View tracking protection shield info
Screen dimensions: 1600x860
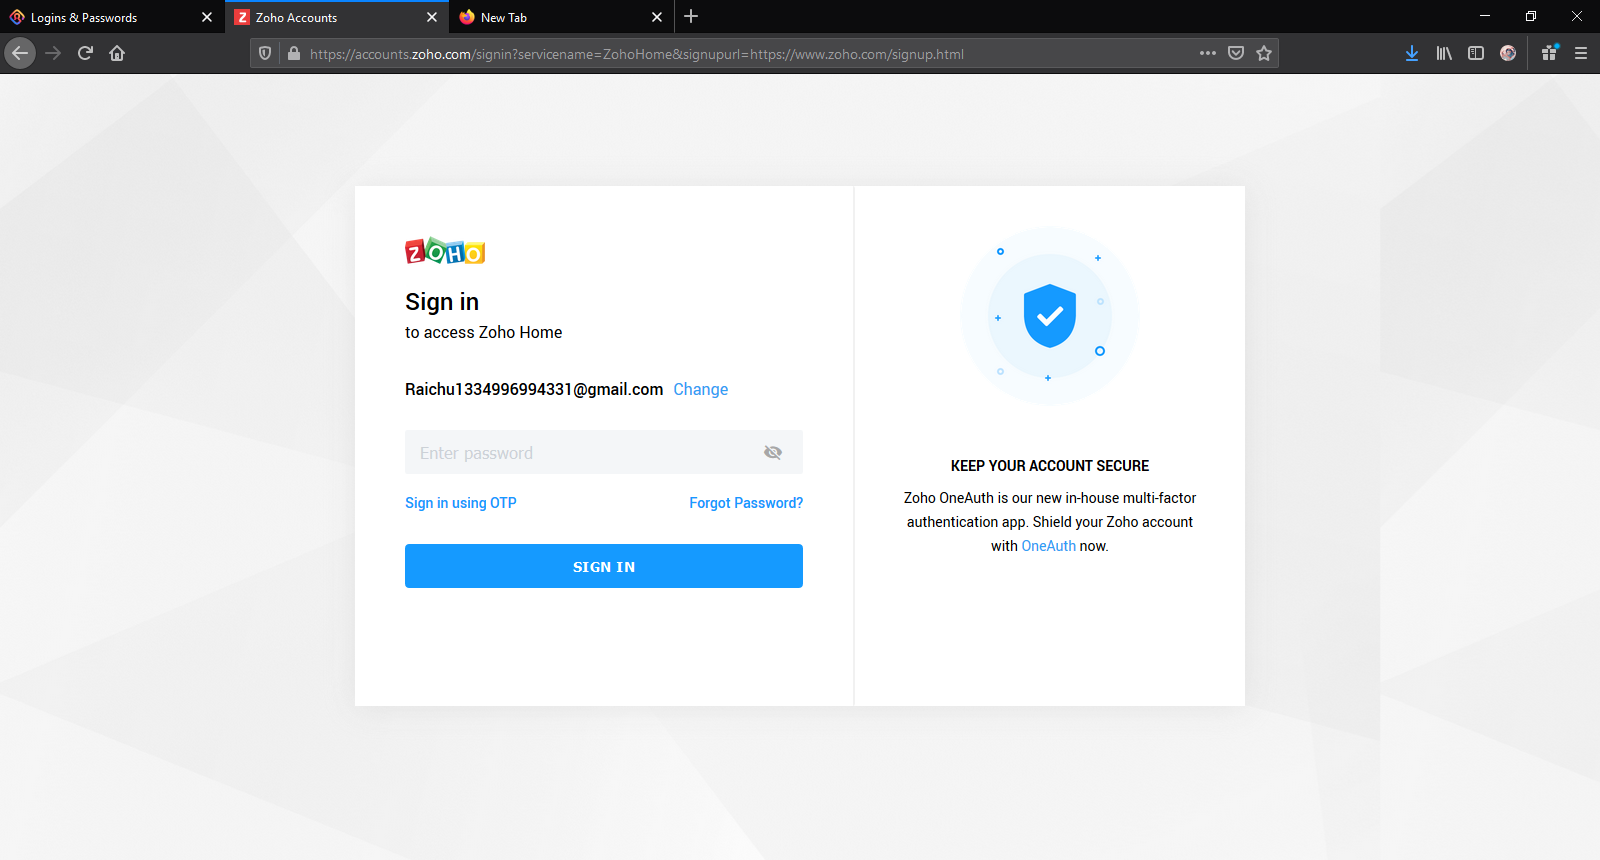265,53
